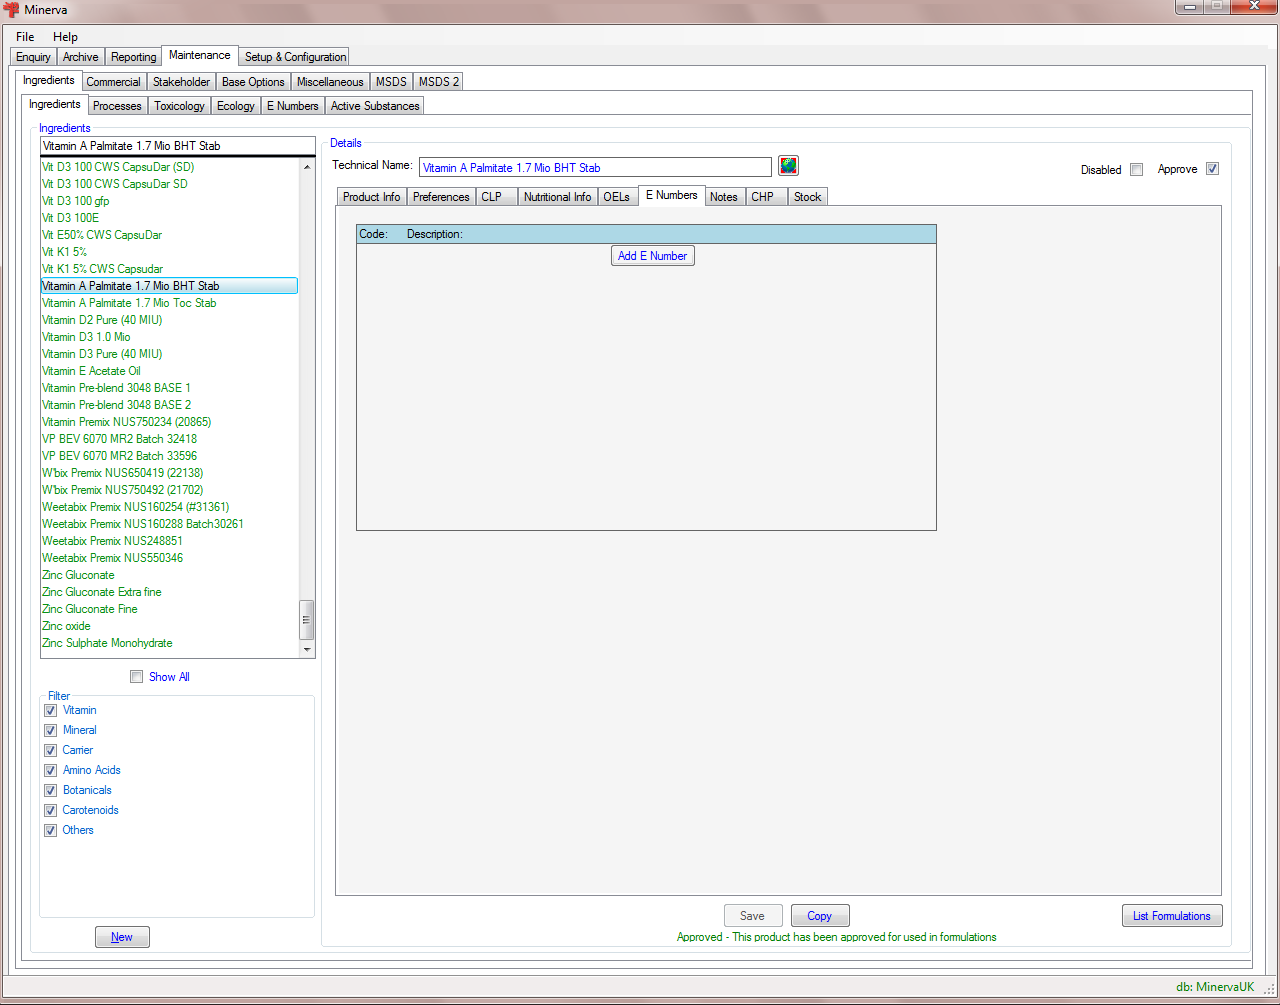Image resolution: width=1280 pixels, height=1005 pixels.
Task: Select Vitamin D2 Pure (40 MIU)
Action: pyautogui.click(x=102, y=320)
